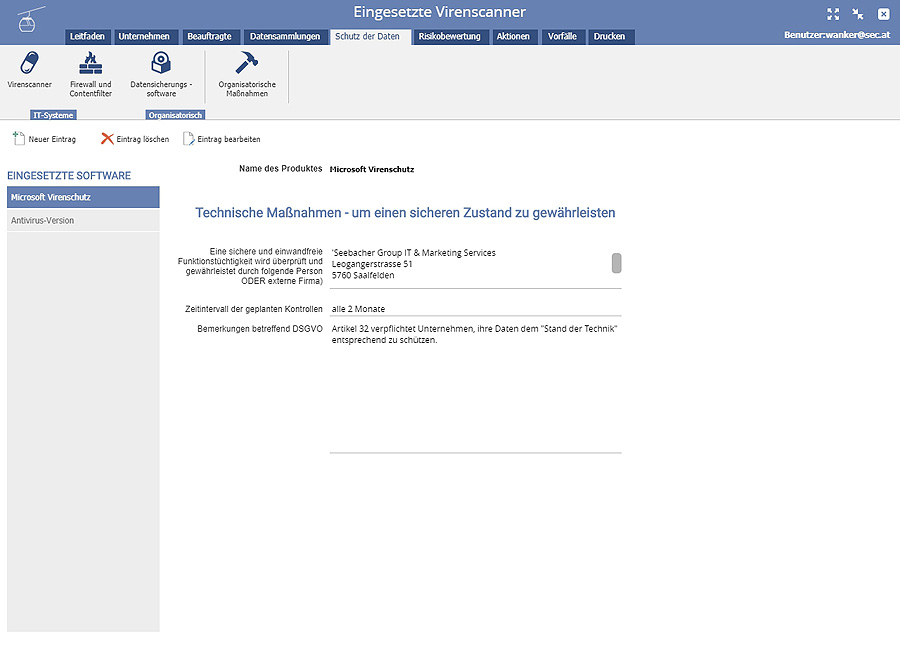
Task: Click the Zeitintervall der geplanten Kontrollen field
Action: (475, 309)
